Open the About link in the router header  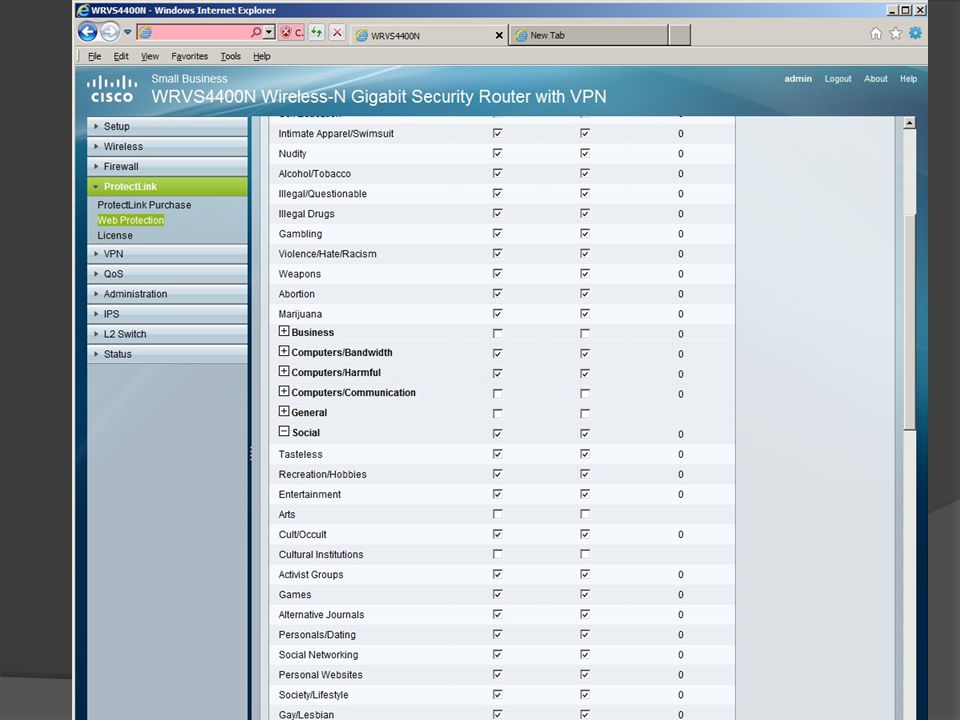[x=876, y=79]
